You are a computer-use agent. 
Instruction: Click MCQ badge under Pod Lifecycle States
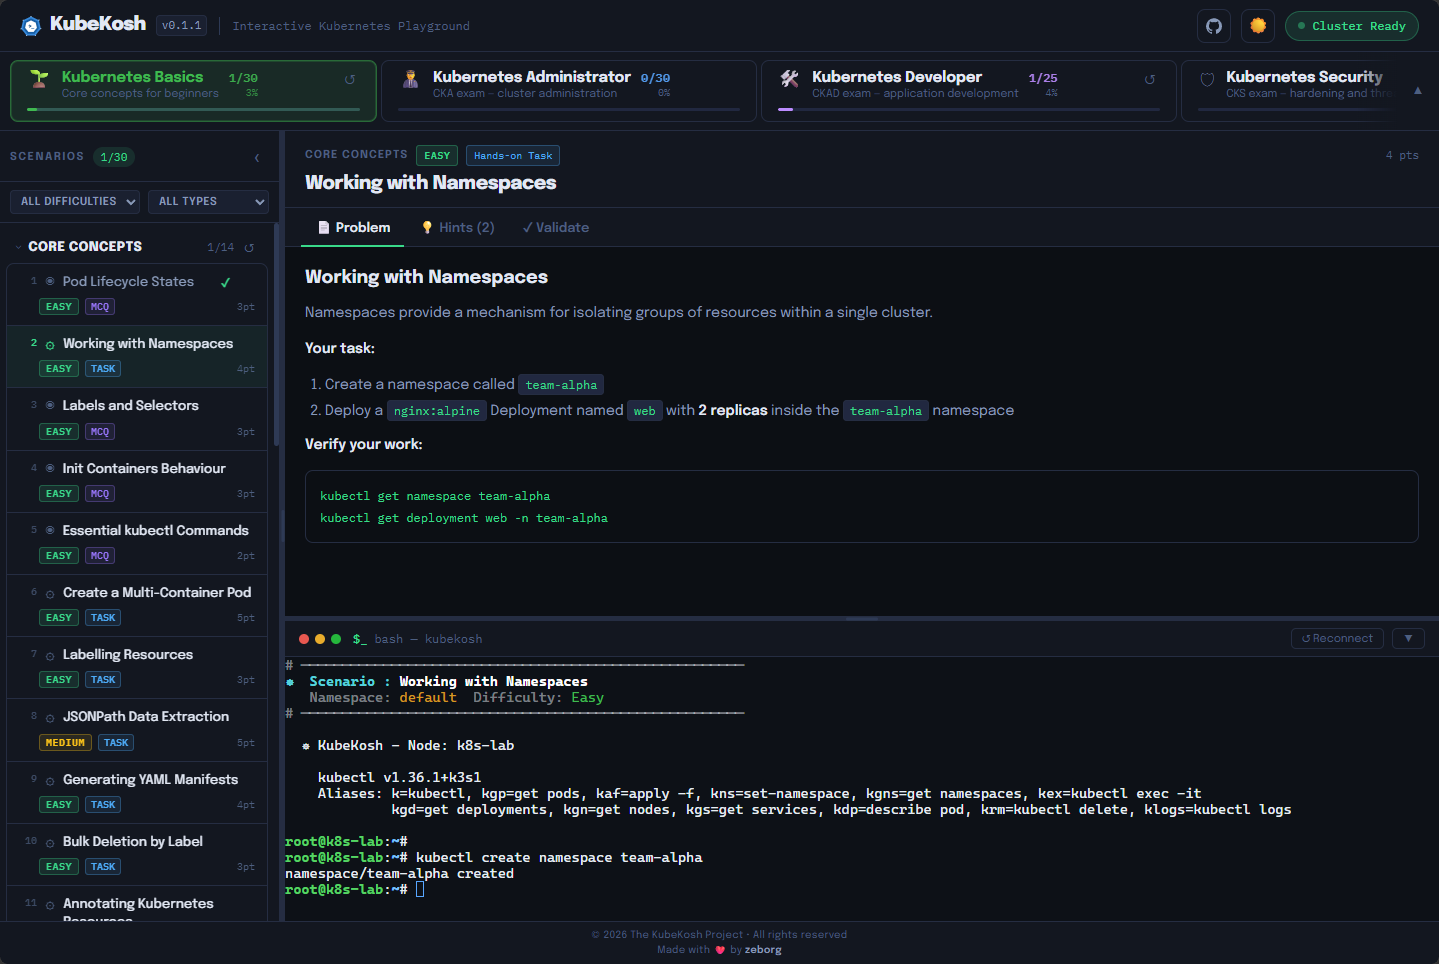[100, 307]
